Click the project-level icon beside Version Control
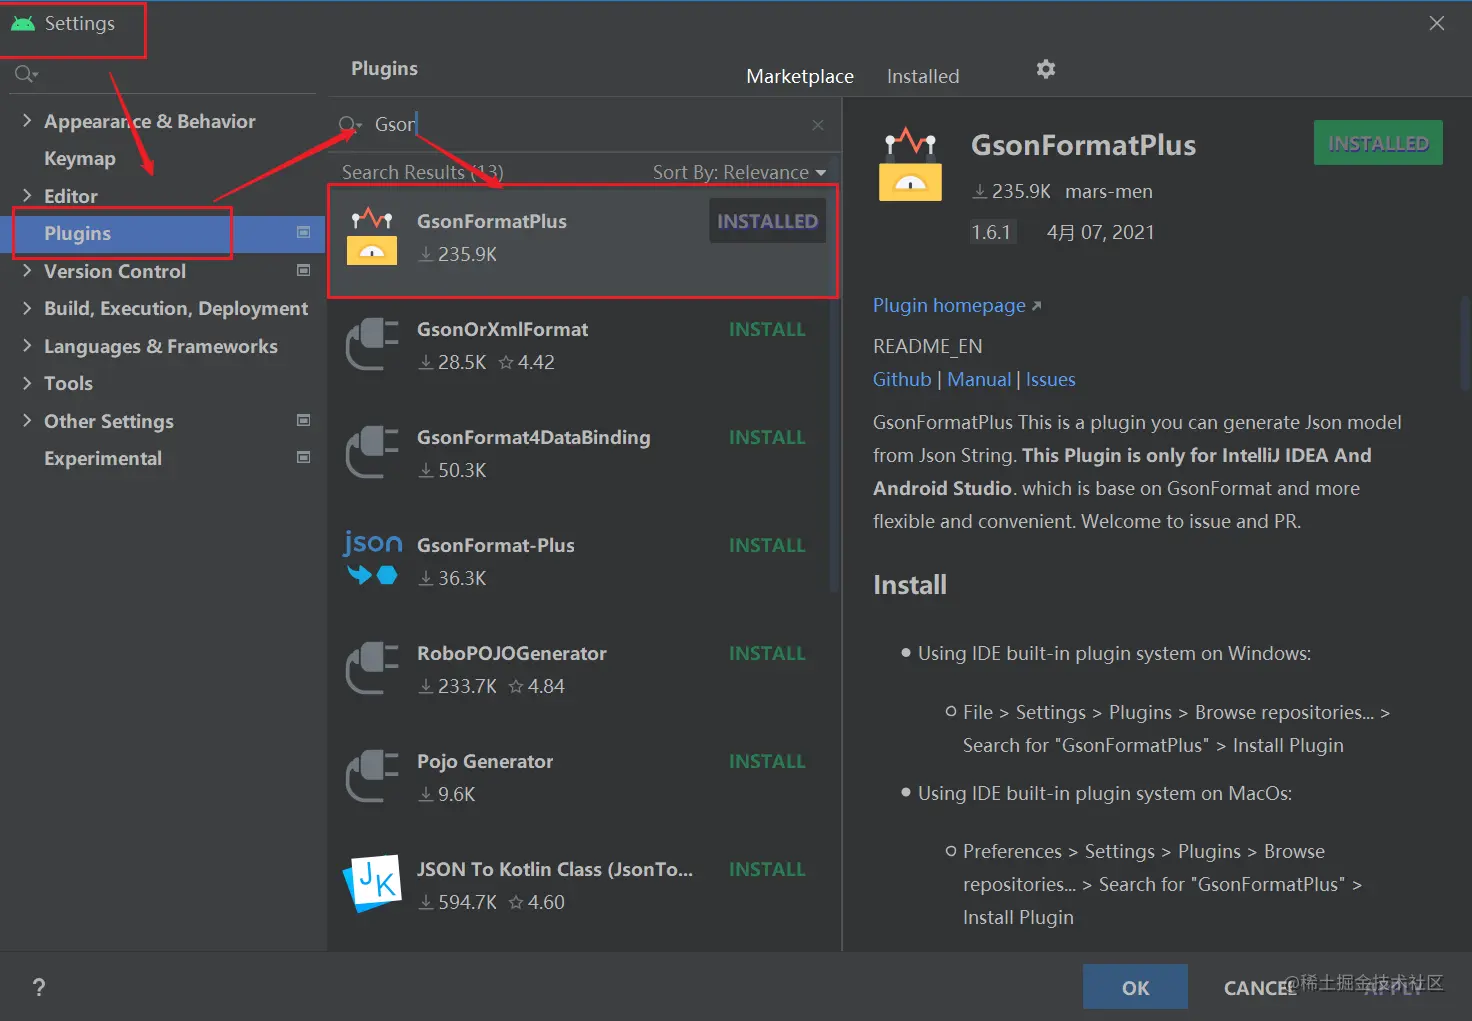Image resolution: width=1472 pixels, height=1021 pixels. [303, 270]
